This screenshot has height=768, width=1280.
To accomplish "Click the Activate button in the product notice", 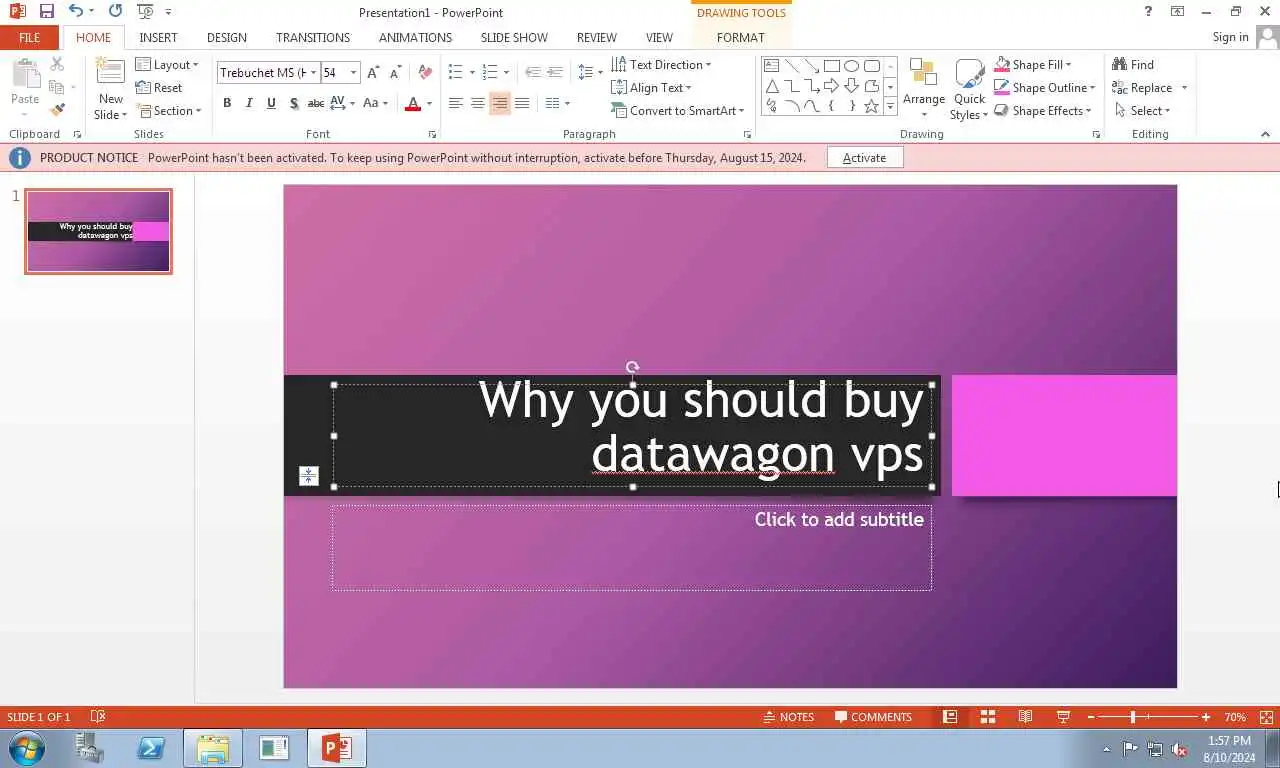I will point(865,158).
